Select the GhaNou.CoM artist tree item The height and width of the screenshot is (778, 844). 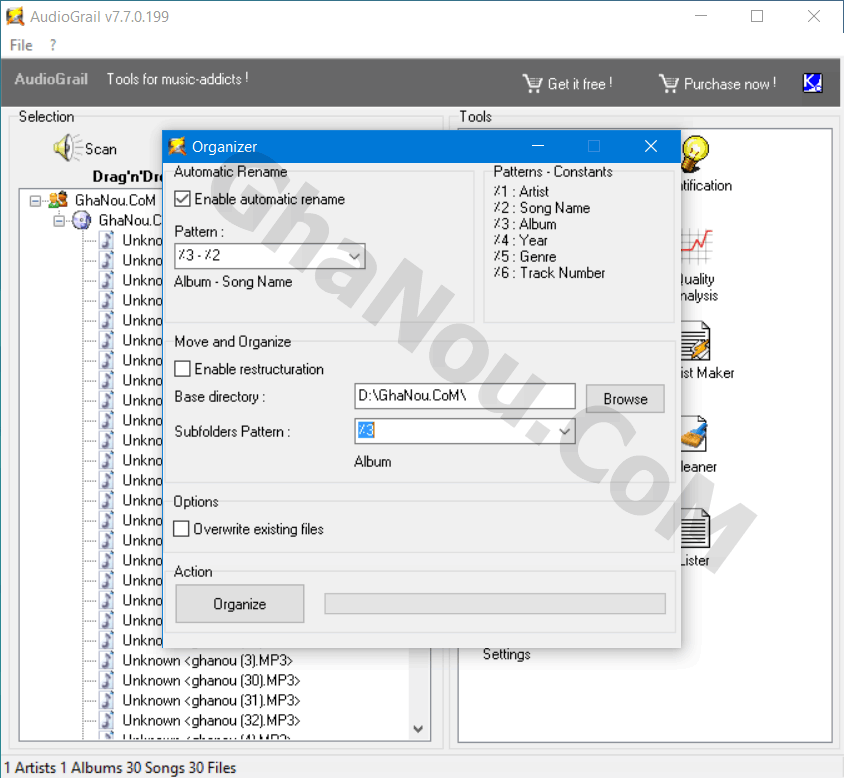[115, 200]
